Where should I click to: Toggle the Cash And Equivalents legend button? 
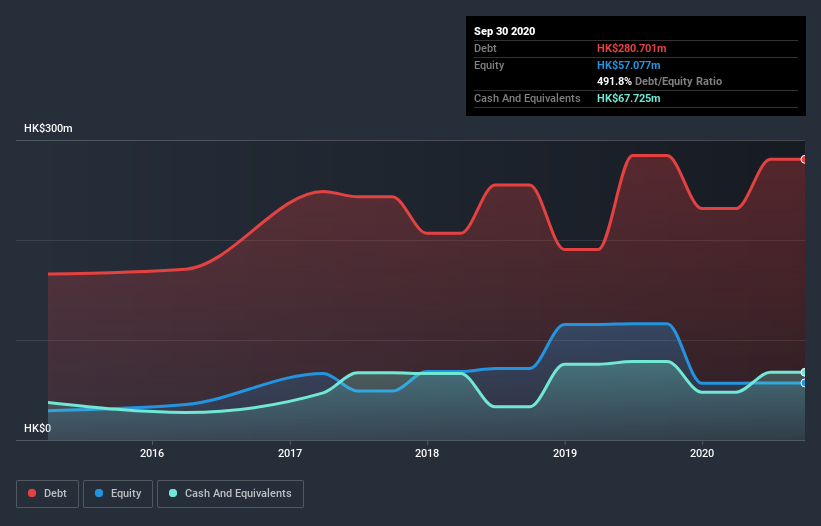(230, 494)
